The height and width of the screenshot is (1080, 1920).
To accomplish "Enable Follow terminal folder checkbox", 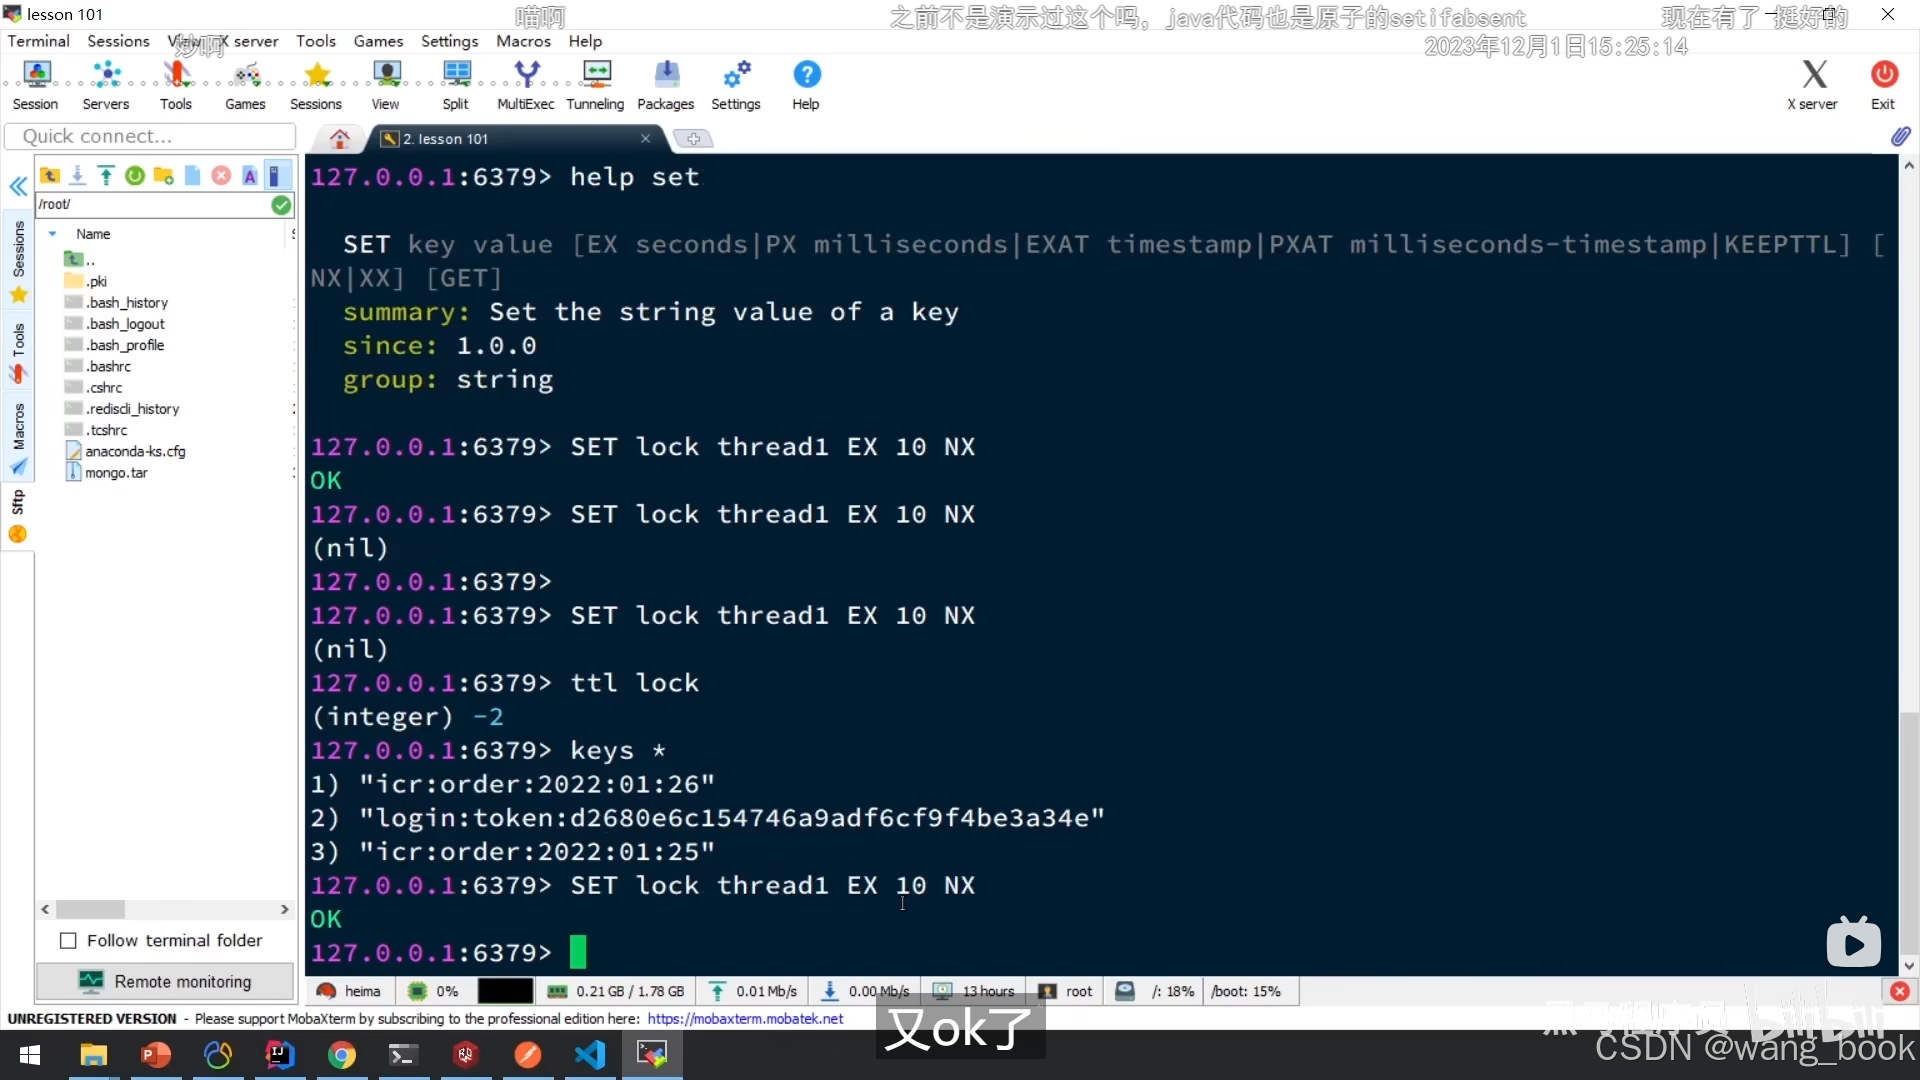I will (x=69, y=941).
